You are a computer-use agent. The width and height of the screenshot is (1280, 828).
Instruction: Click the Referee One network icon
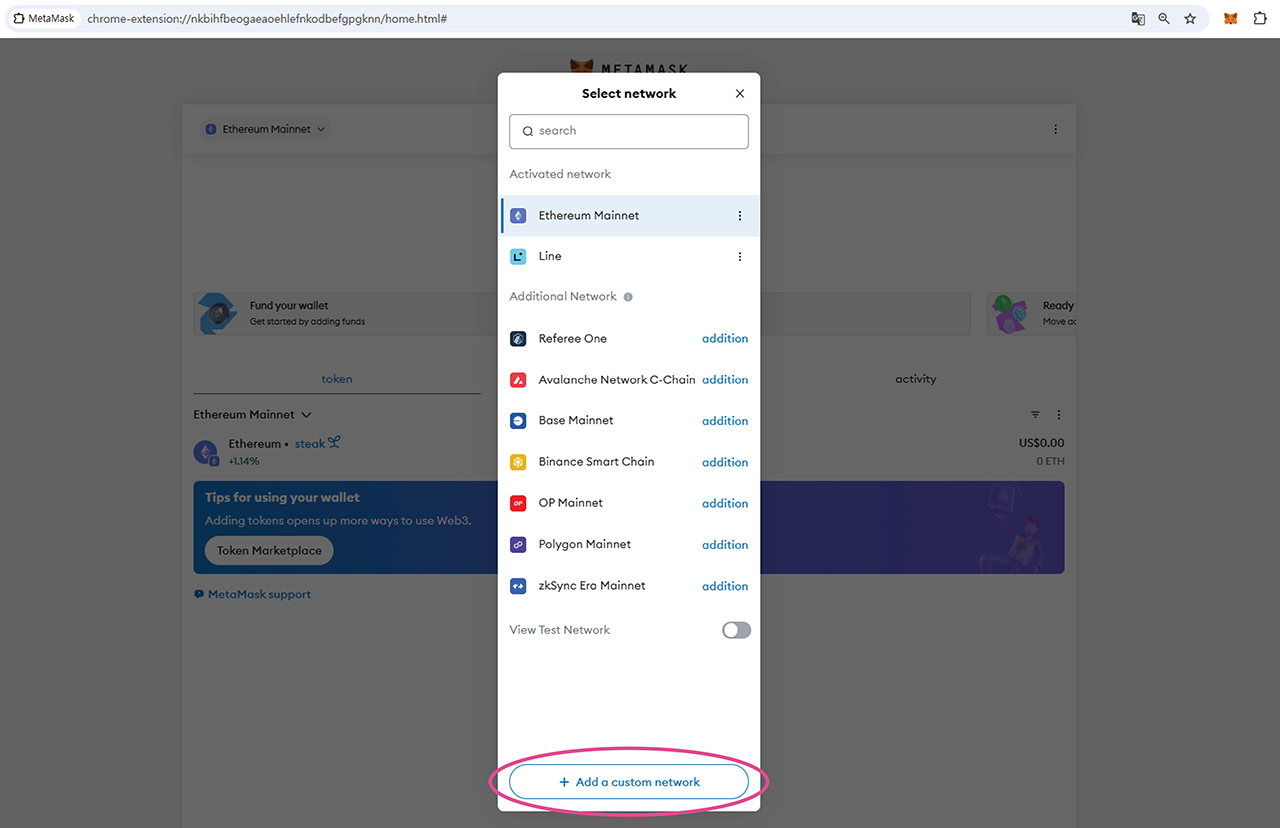518,339
